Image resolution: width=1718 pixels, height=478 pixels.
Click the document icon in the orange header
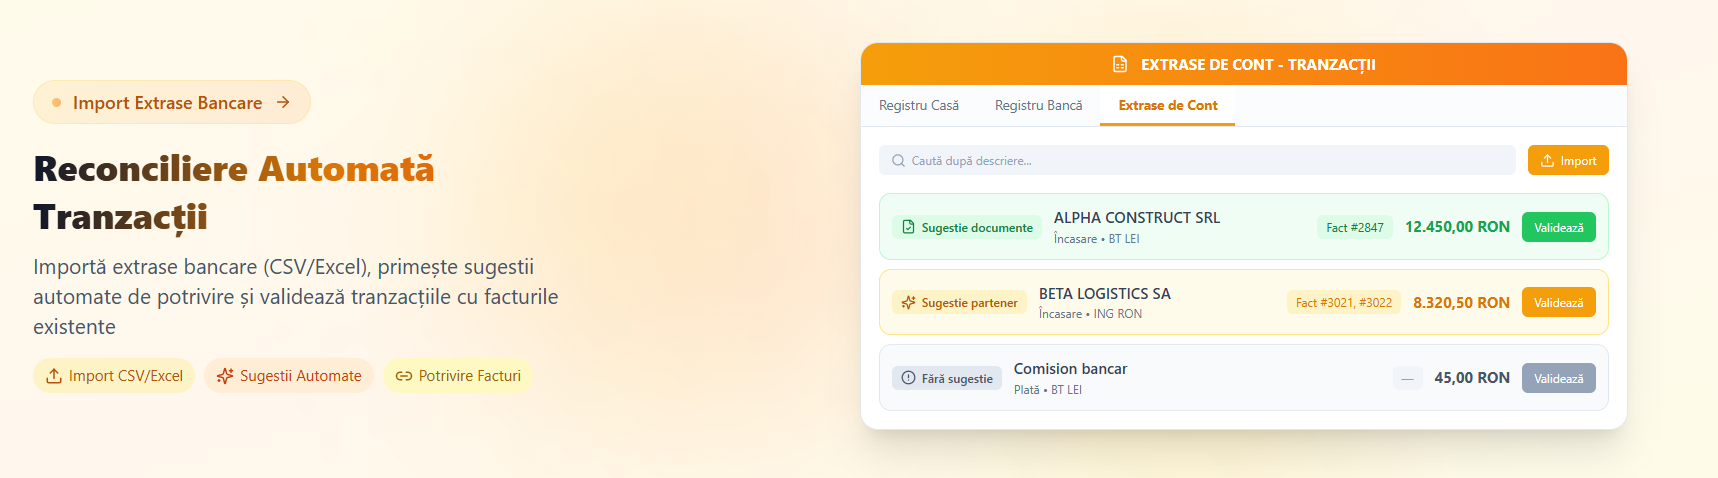[1120, 65]
